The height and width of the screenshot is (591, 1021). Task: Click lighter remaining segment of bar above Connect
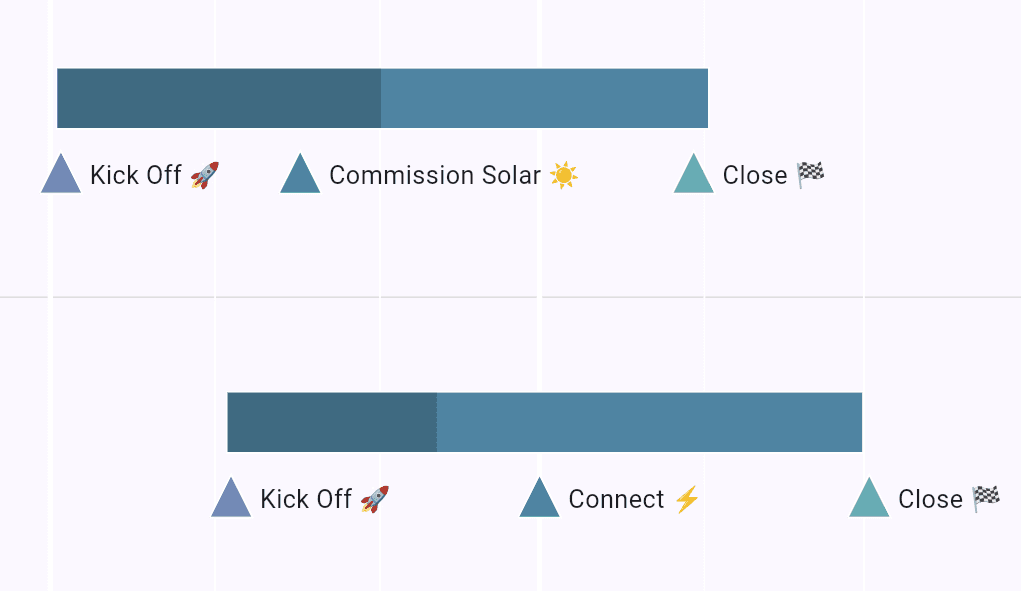(649, 422)
